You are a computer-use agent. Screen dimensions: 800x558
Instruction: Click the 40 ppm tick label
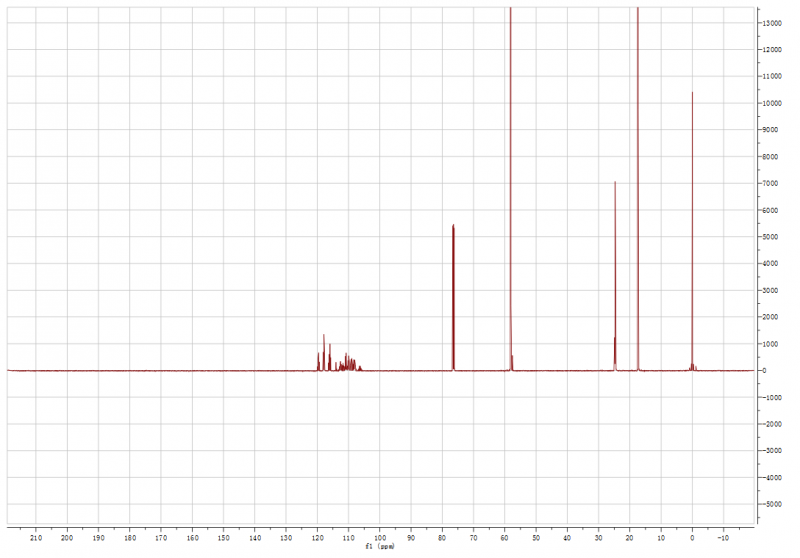567,538
